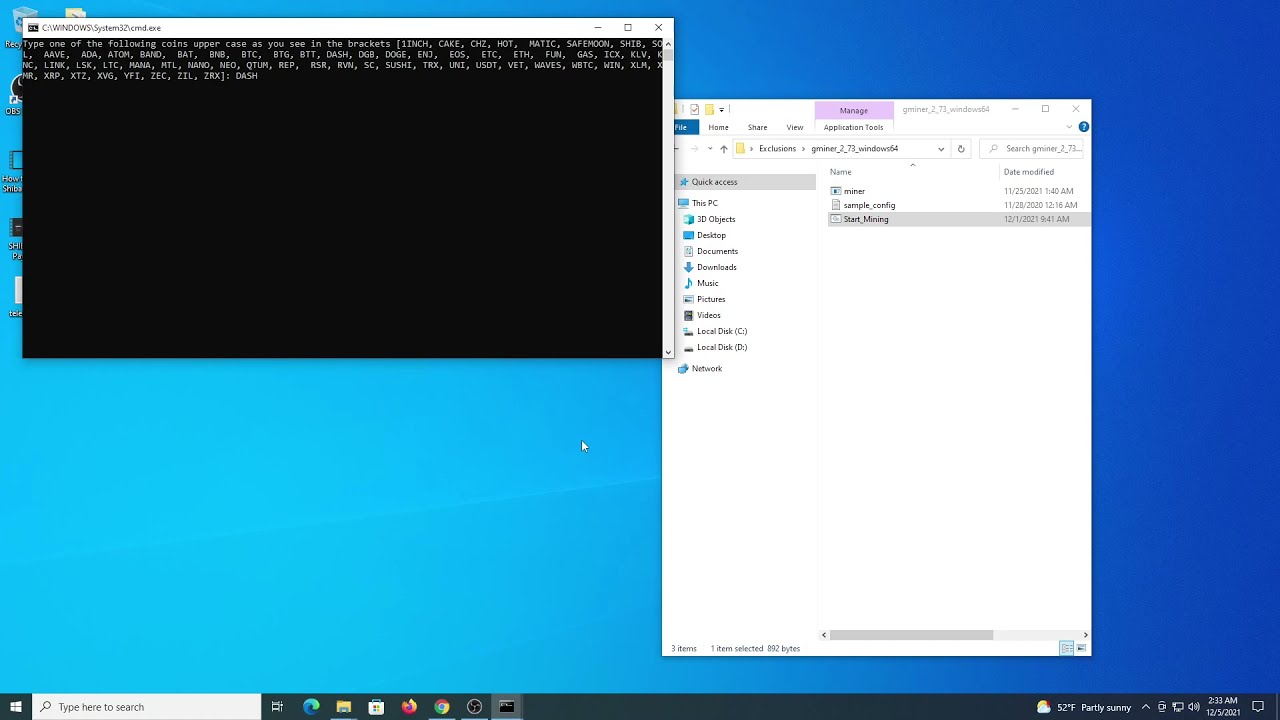Open recent locations dropdown arrow
Viewport: 1280px width, 720px height.
click(x=710, y=149)
